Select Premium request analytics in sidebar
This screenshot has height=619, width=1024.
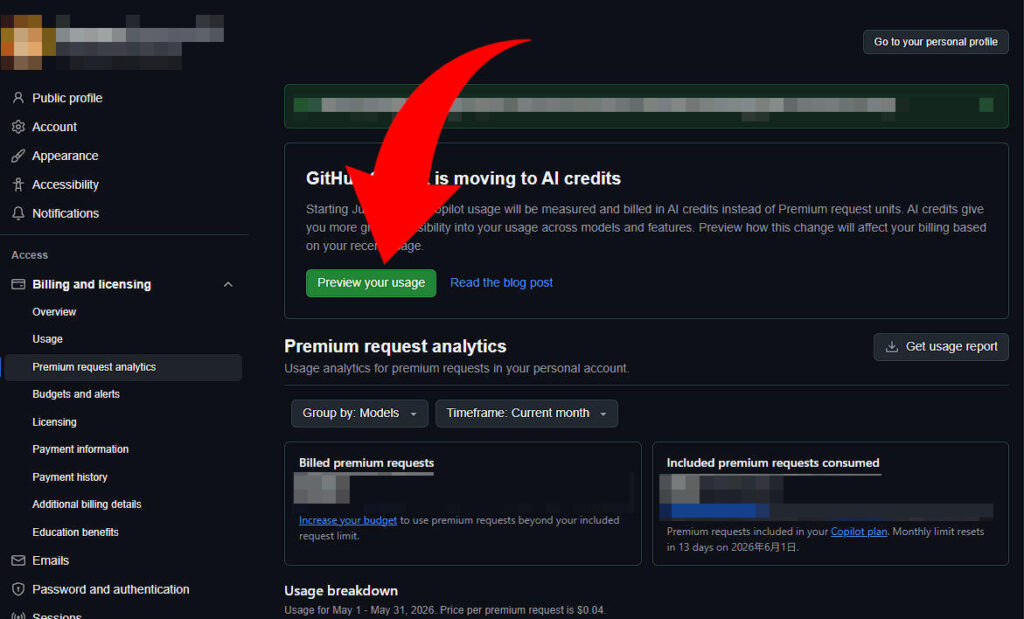123,367
